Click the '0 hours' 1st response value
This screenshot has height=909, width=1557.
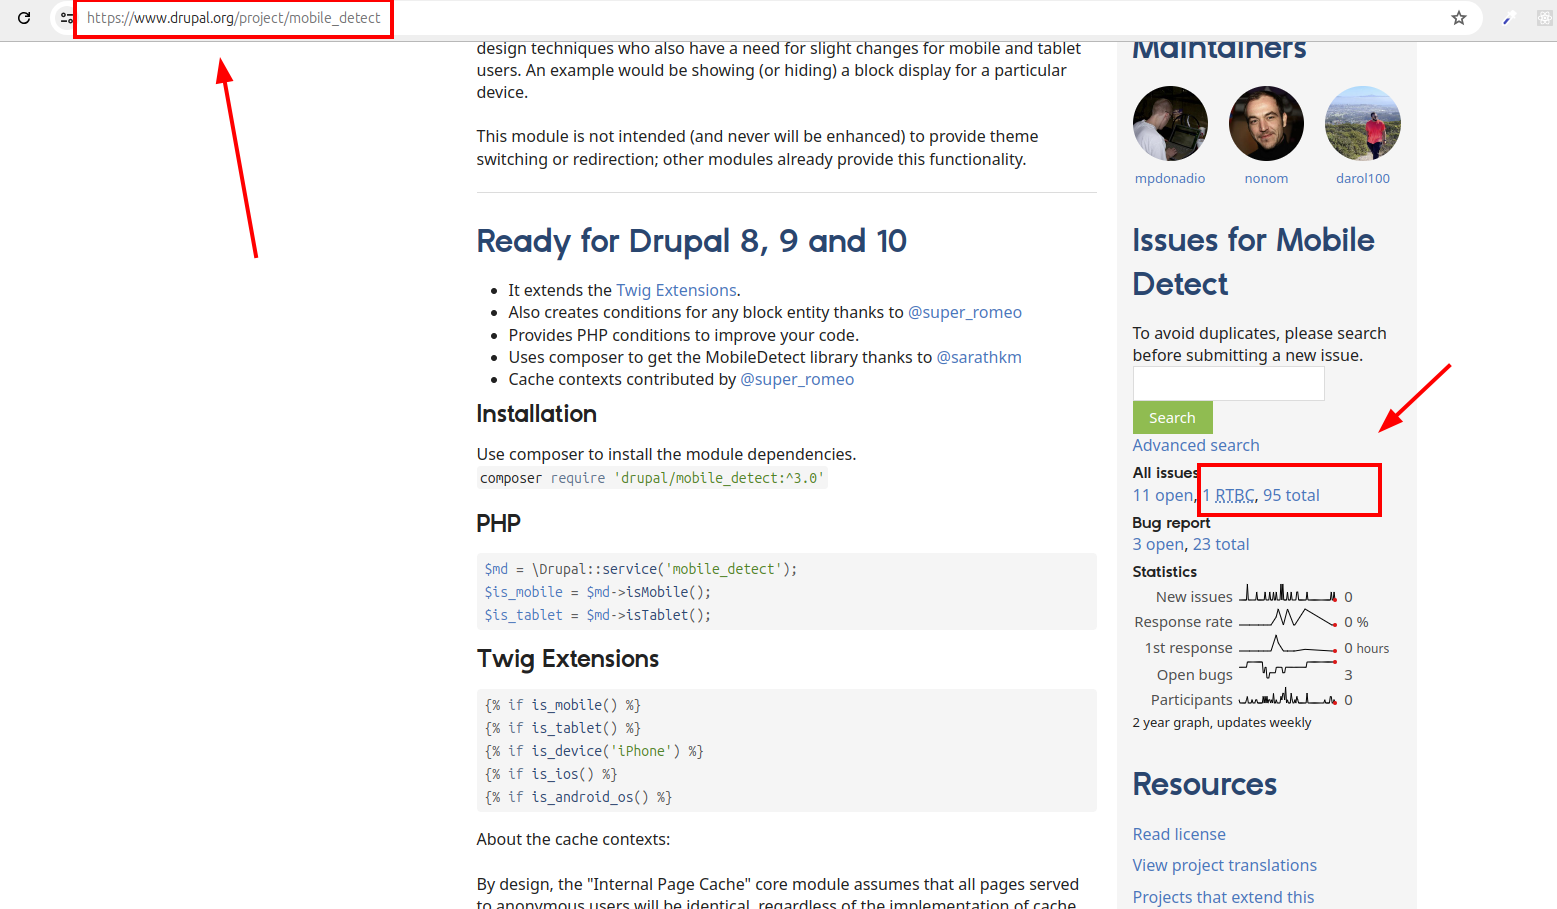point(1367,649)
